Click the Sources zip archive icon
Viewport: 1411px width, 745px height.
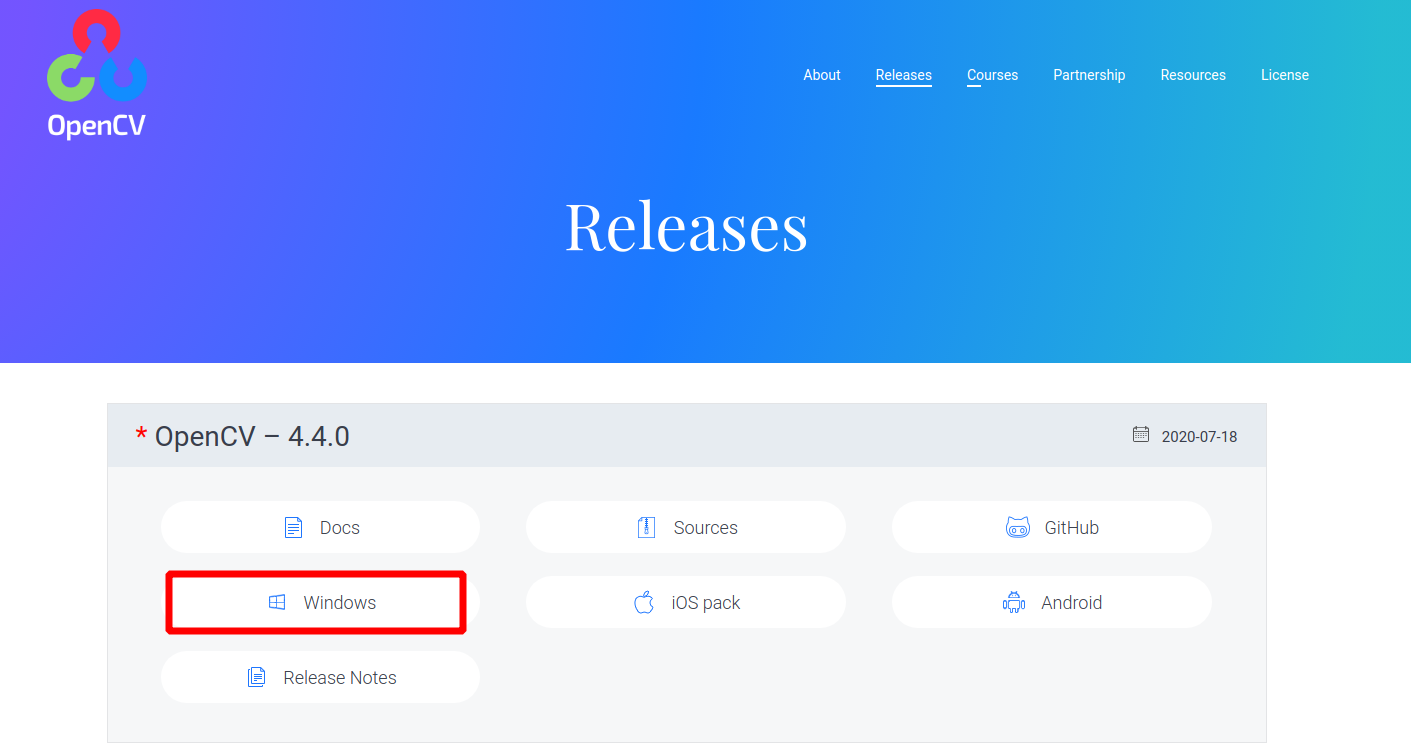click(x=646, y=527)
